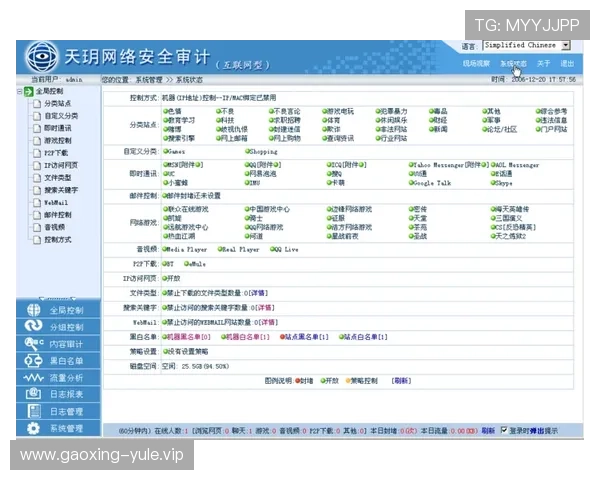This screenshot has height=480, width=600.
Task: Click the 策略控制 orange legend dot
Action: pyautogui.click(x=348, y=381)
